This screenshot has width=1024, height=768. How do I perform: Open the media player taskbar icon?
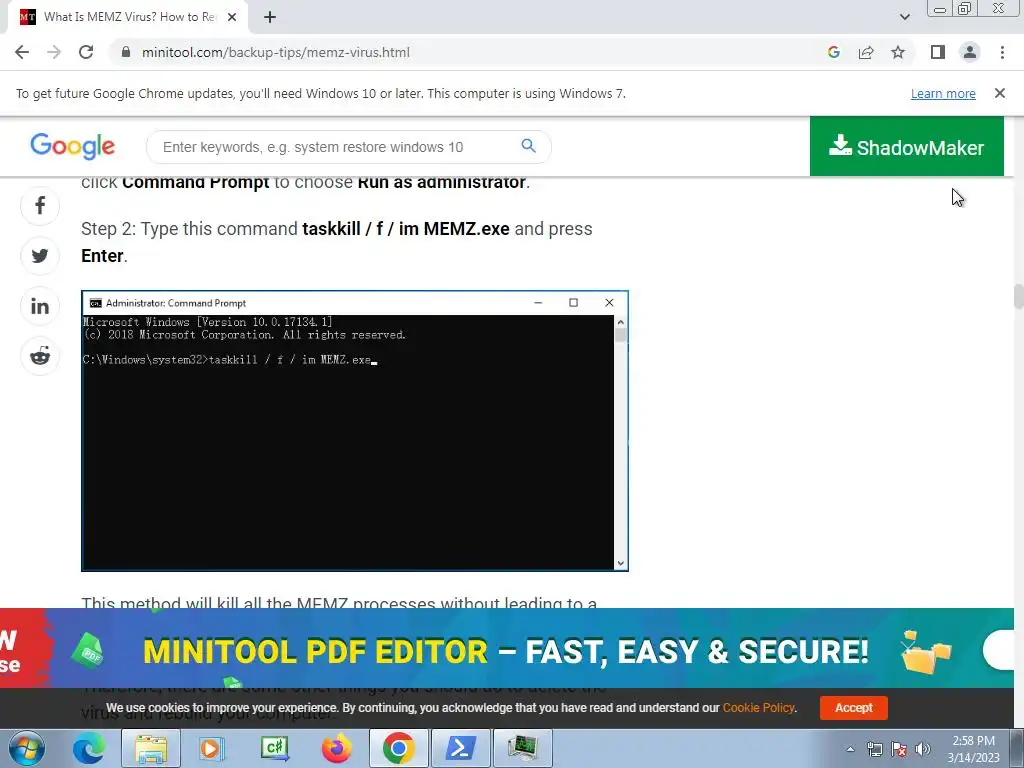click(212, 748)
